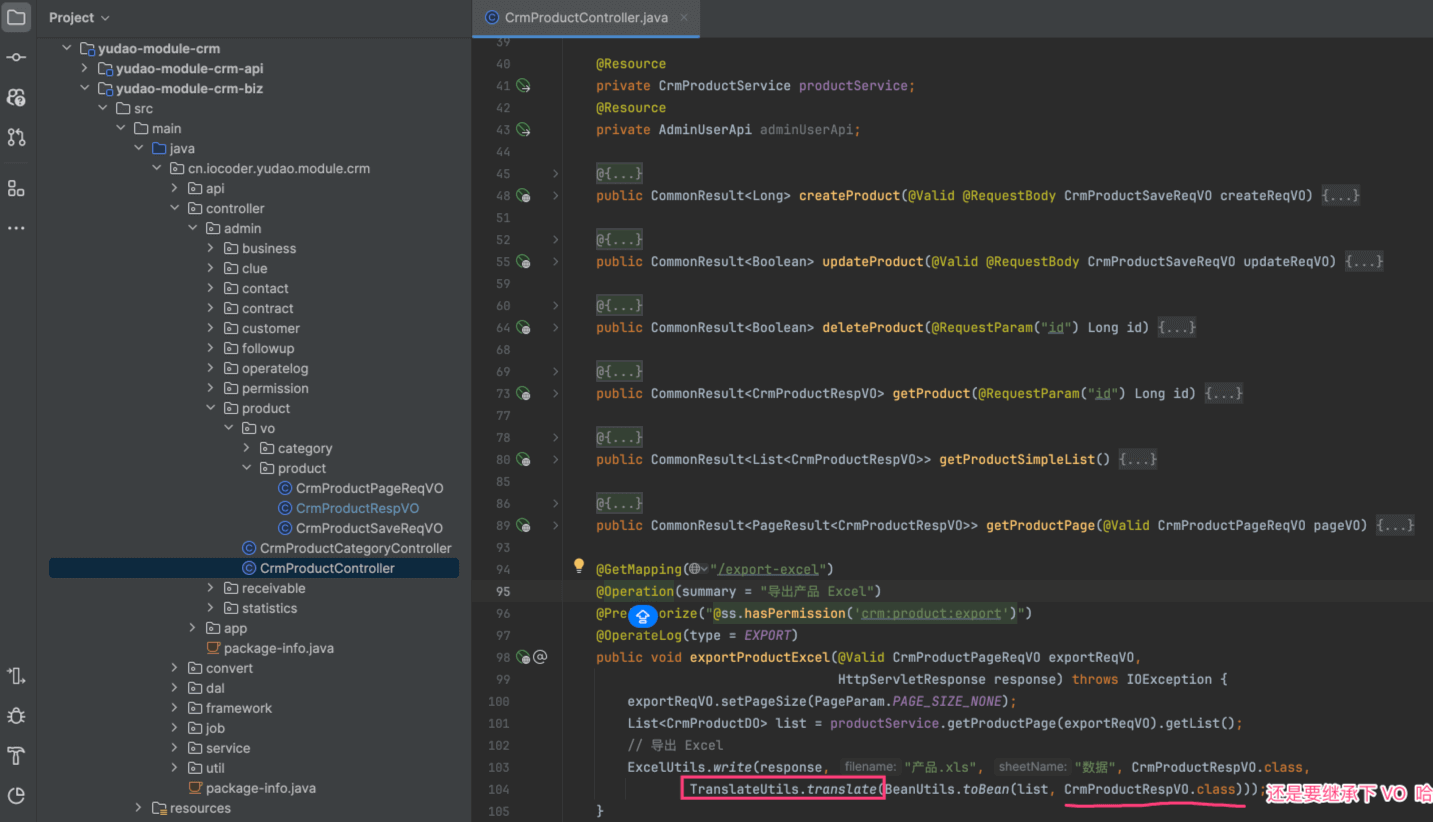Click the yellow intention lightbulb on line 94

click(578, 566)
